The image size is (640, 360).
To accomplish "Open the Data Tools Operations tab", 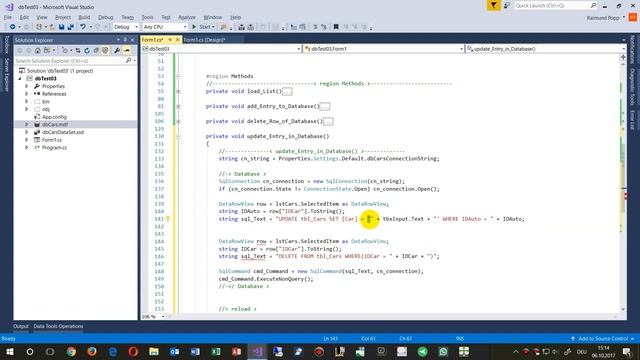I will [58, 326].
